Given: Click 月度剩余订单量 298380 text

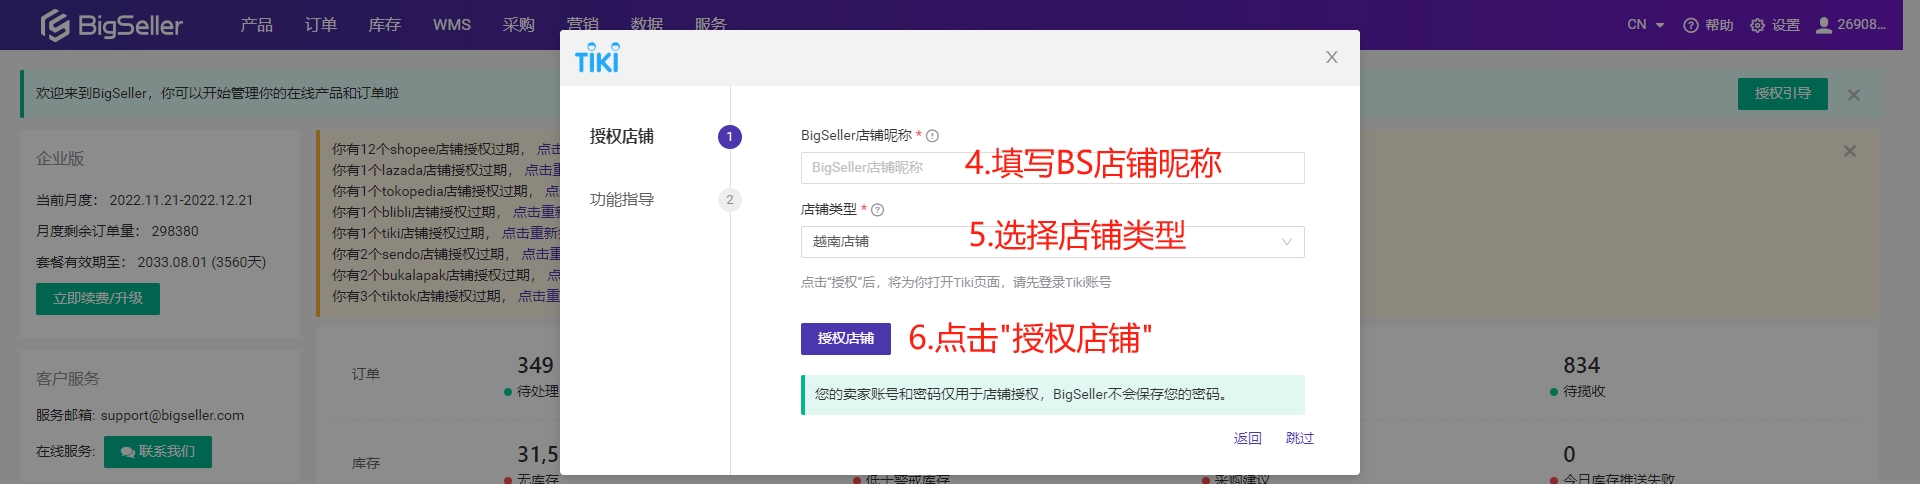Looking at the screenshot, I should [x=117, y=231].
